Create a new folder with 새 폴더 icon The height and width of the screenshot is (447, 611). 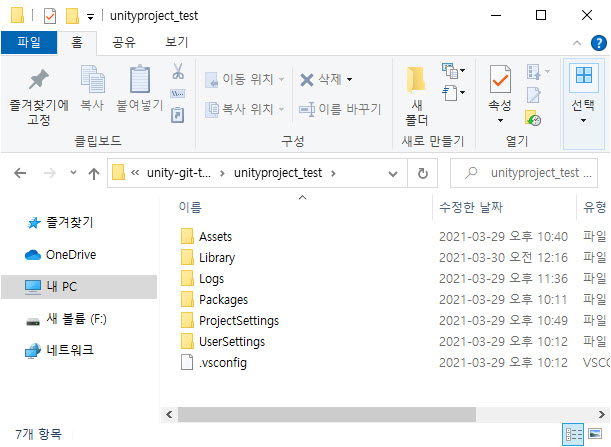(416, 80)
